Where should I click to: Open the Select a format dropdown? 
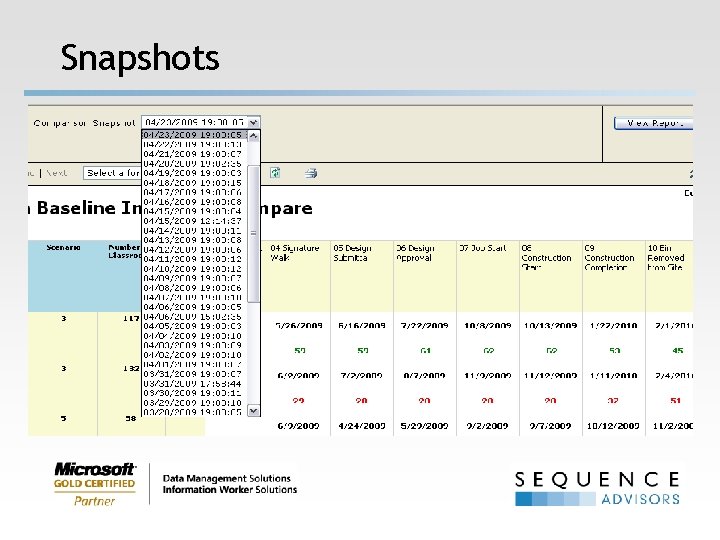coord(112,173)
